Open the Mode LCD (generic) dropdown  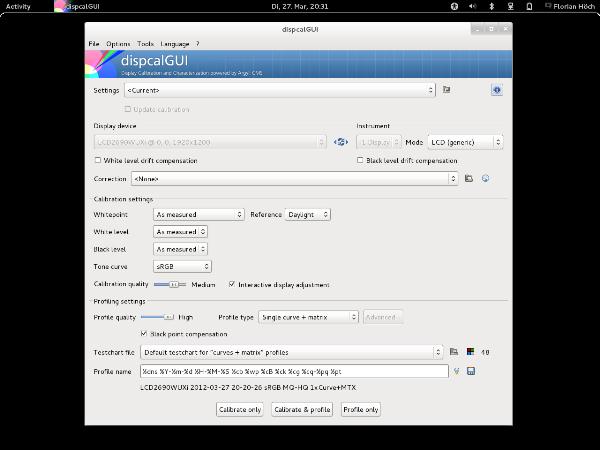point(465,142)
